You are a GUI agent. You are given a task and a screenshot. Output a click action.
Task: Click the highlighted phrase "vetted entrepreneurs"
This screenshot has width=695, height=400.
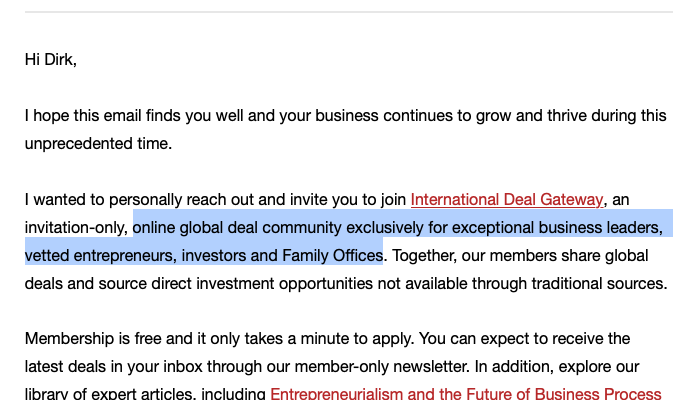98,255
